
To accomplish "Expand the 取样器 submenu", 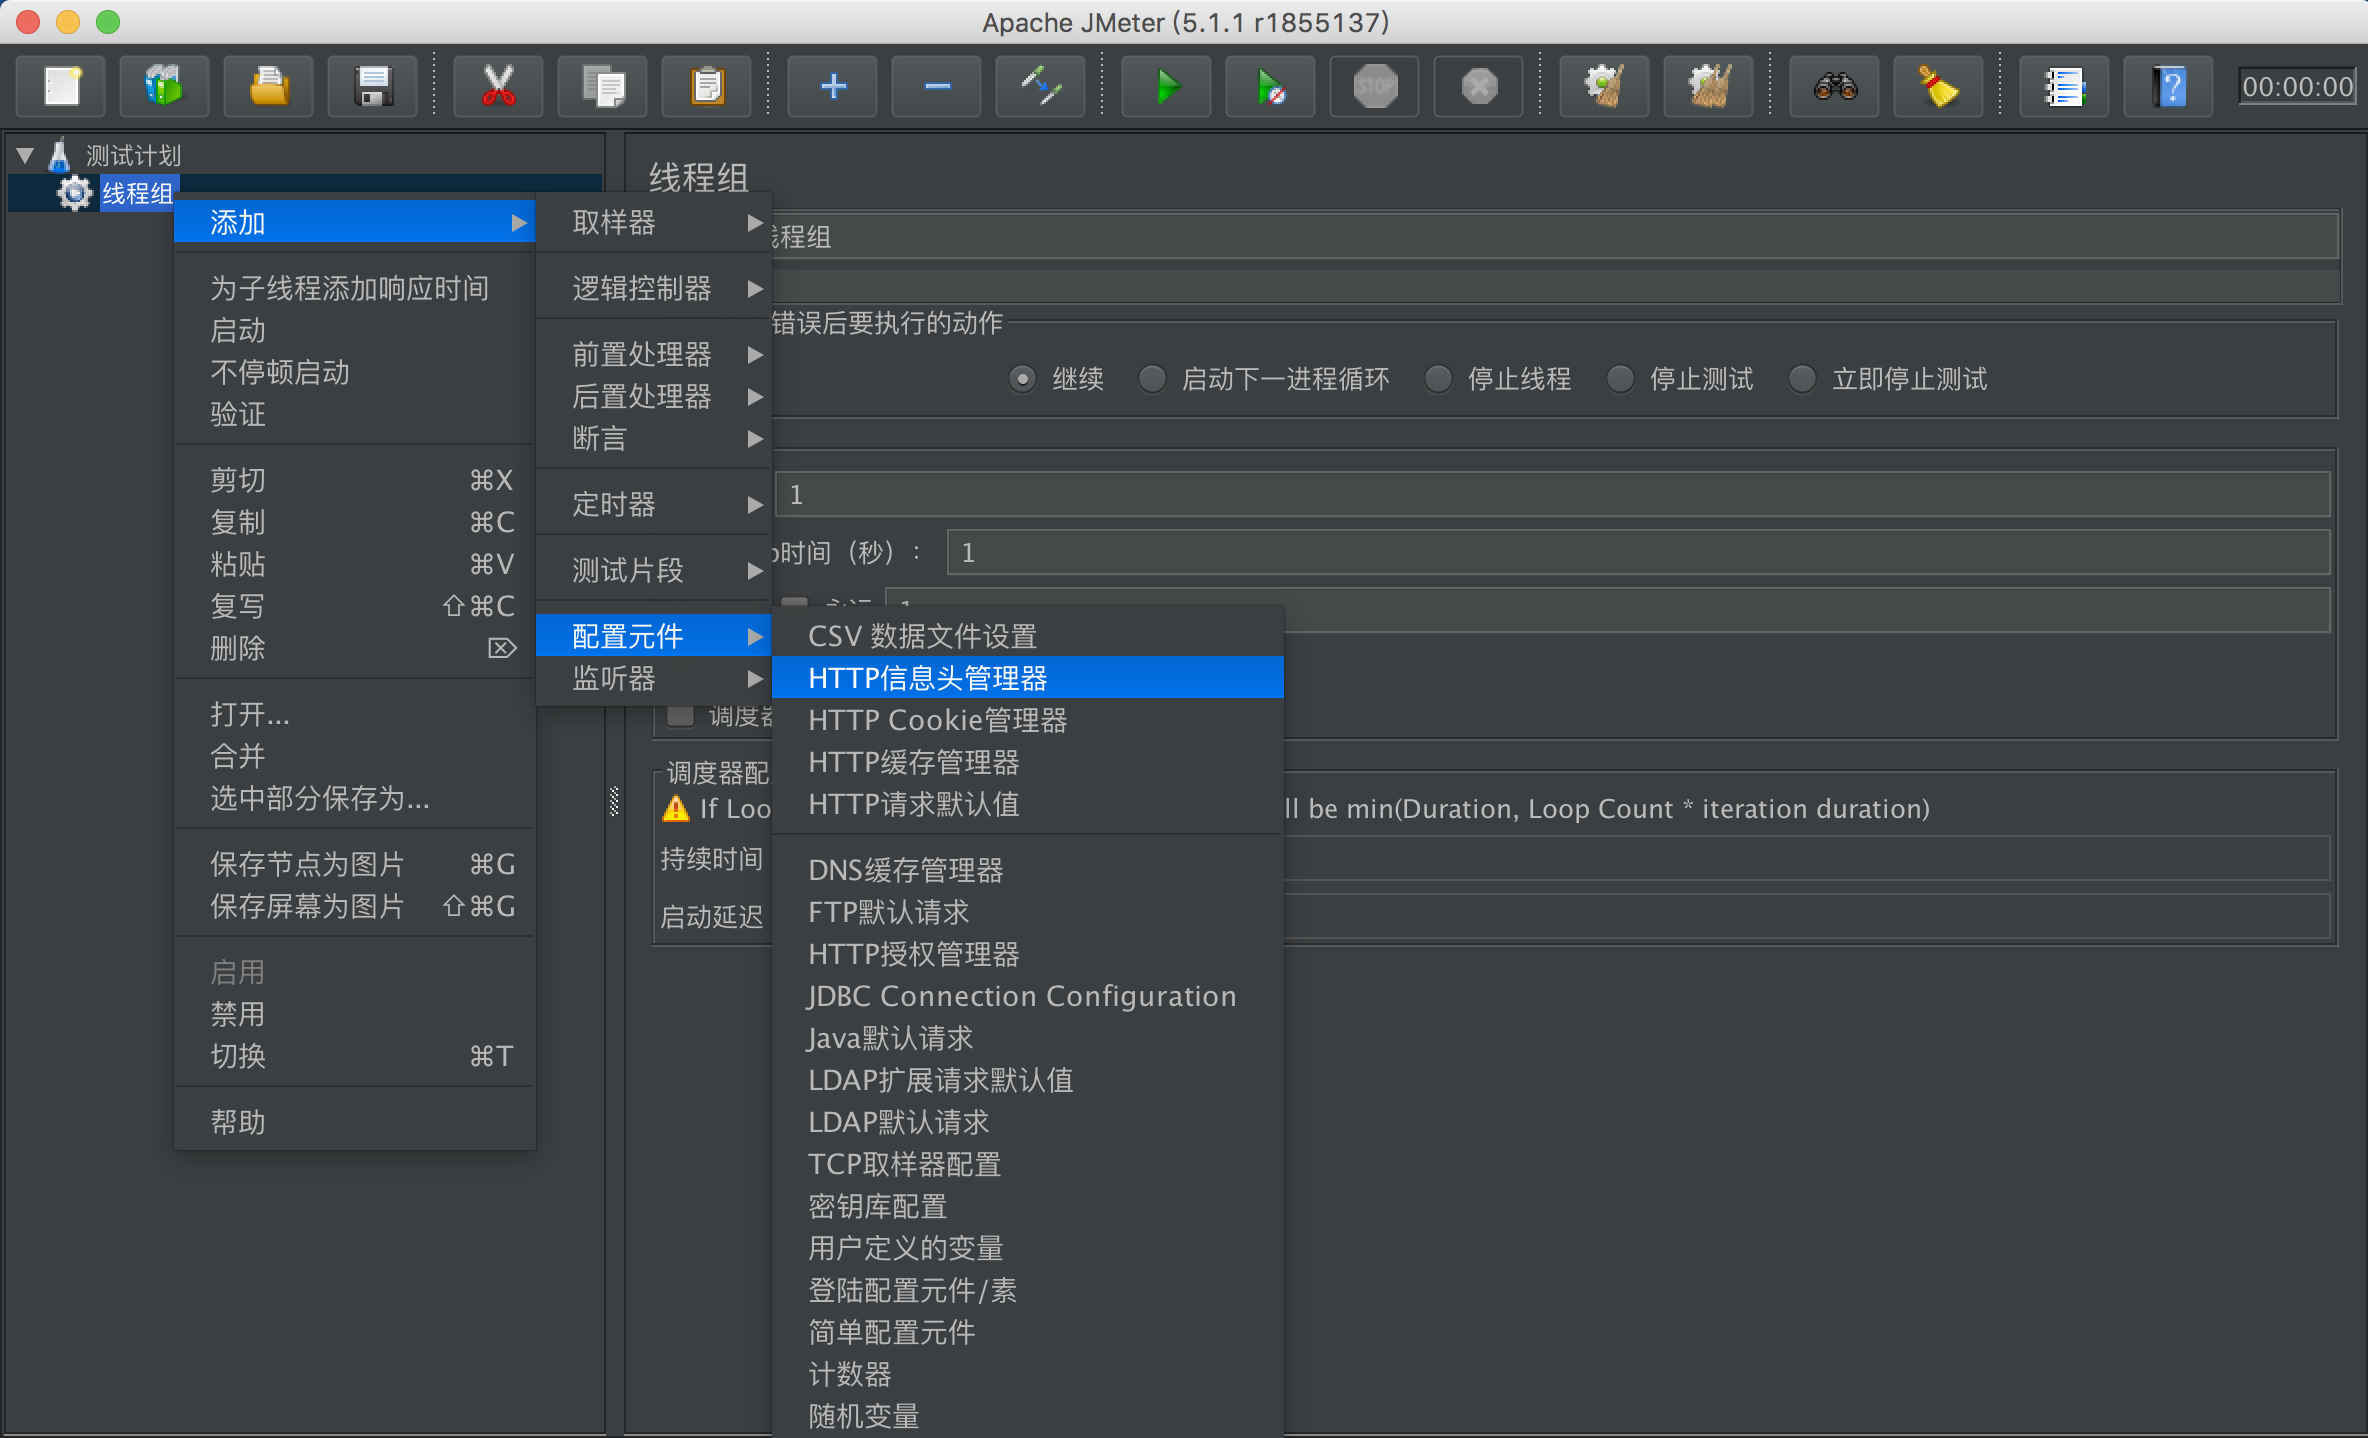I will [x=655, y=222].
